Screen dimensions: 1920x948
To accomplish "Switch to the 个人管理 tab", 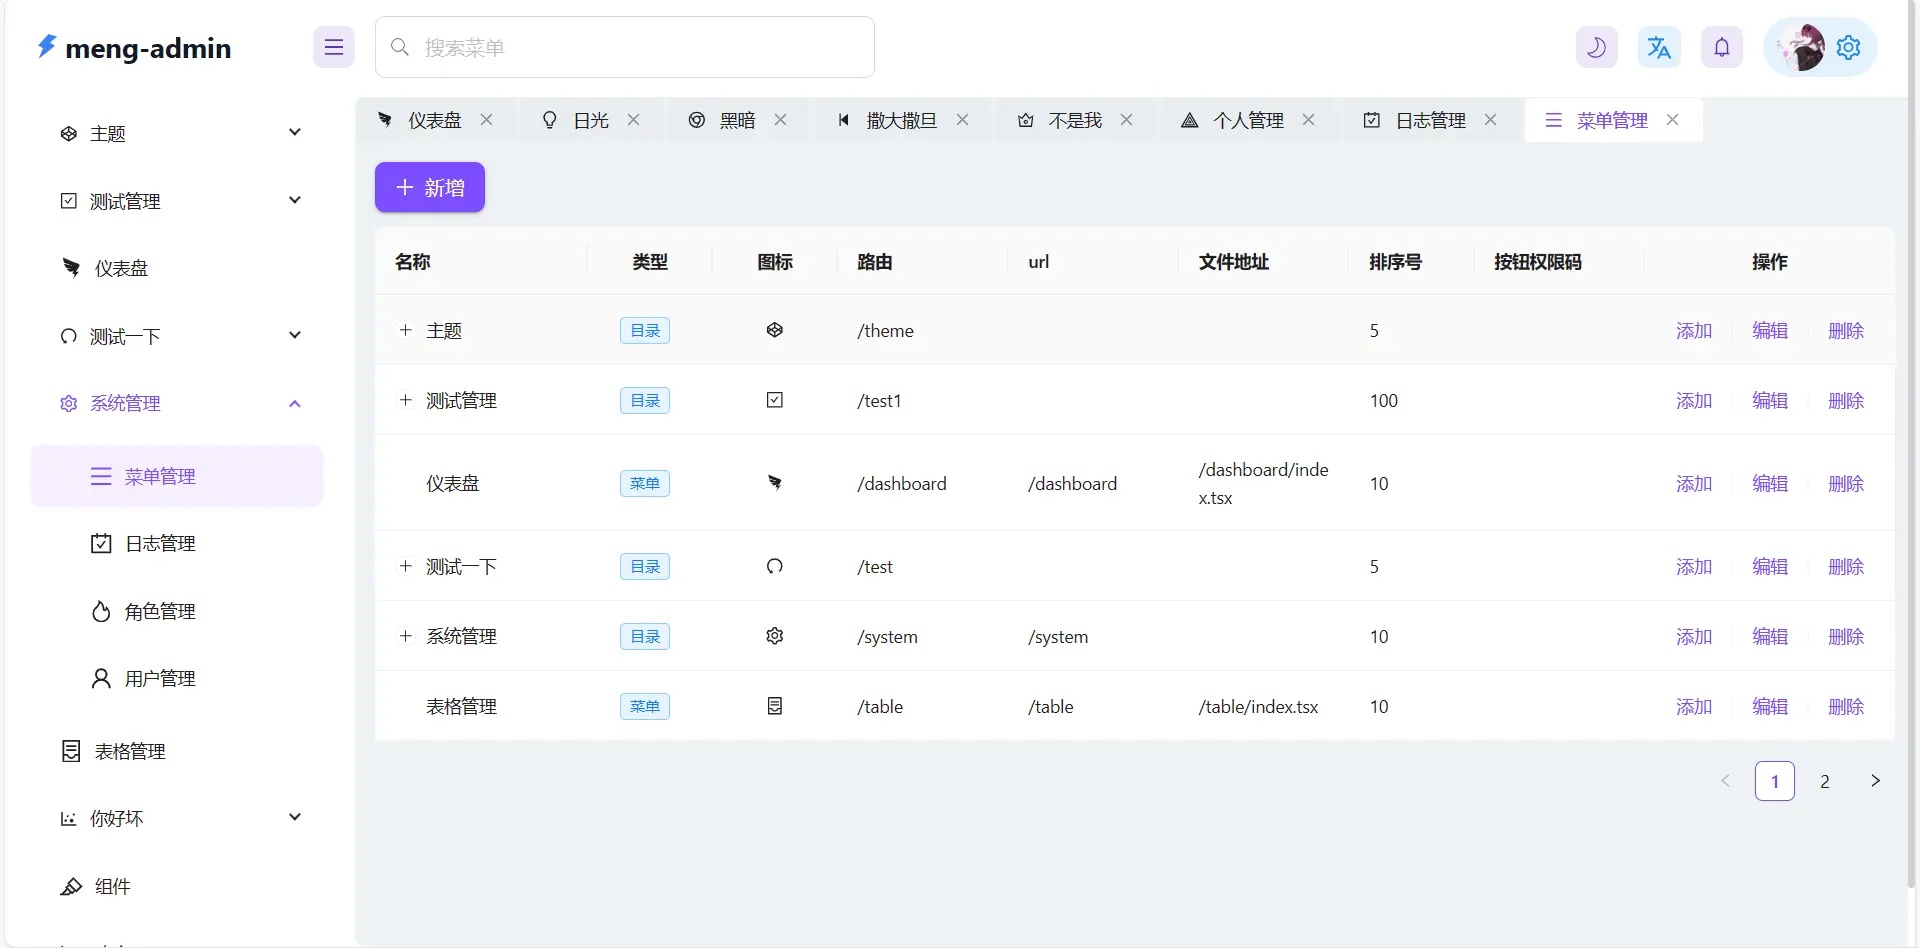I will tap(1247, 120).
